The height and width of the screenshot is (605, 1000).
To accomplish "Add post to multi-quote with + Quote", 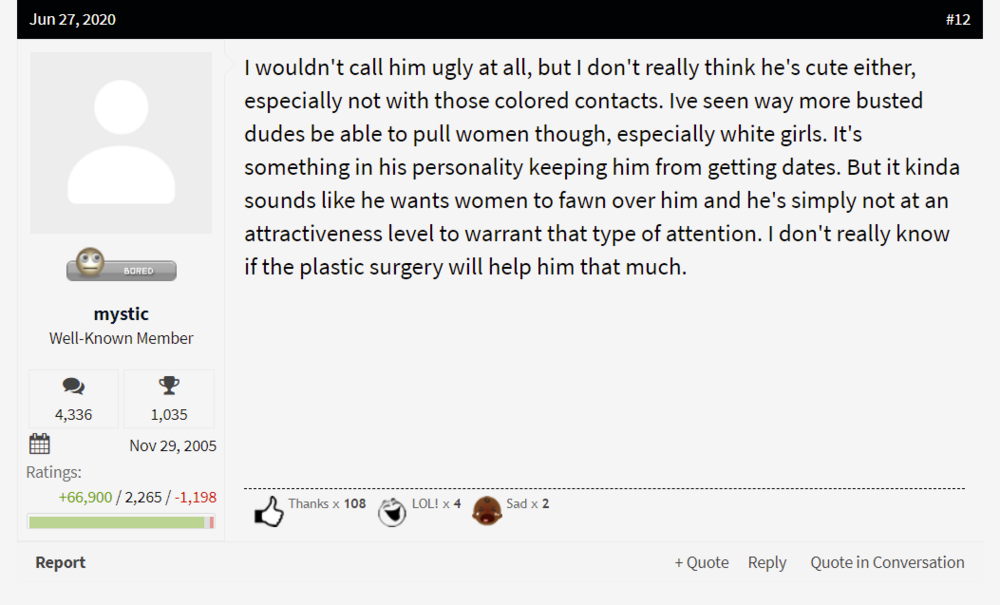I will (x=701, y=562).
